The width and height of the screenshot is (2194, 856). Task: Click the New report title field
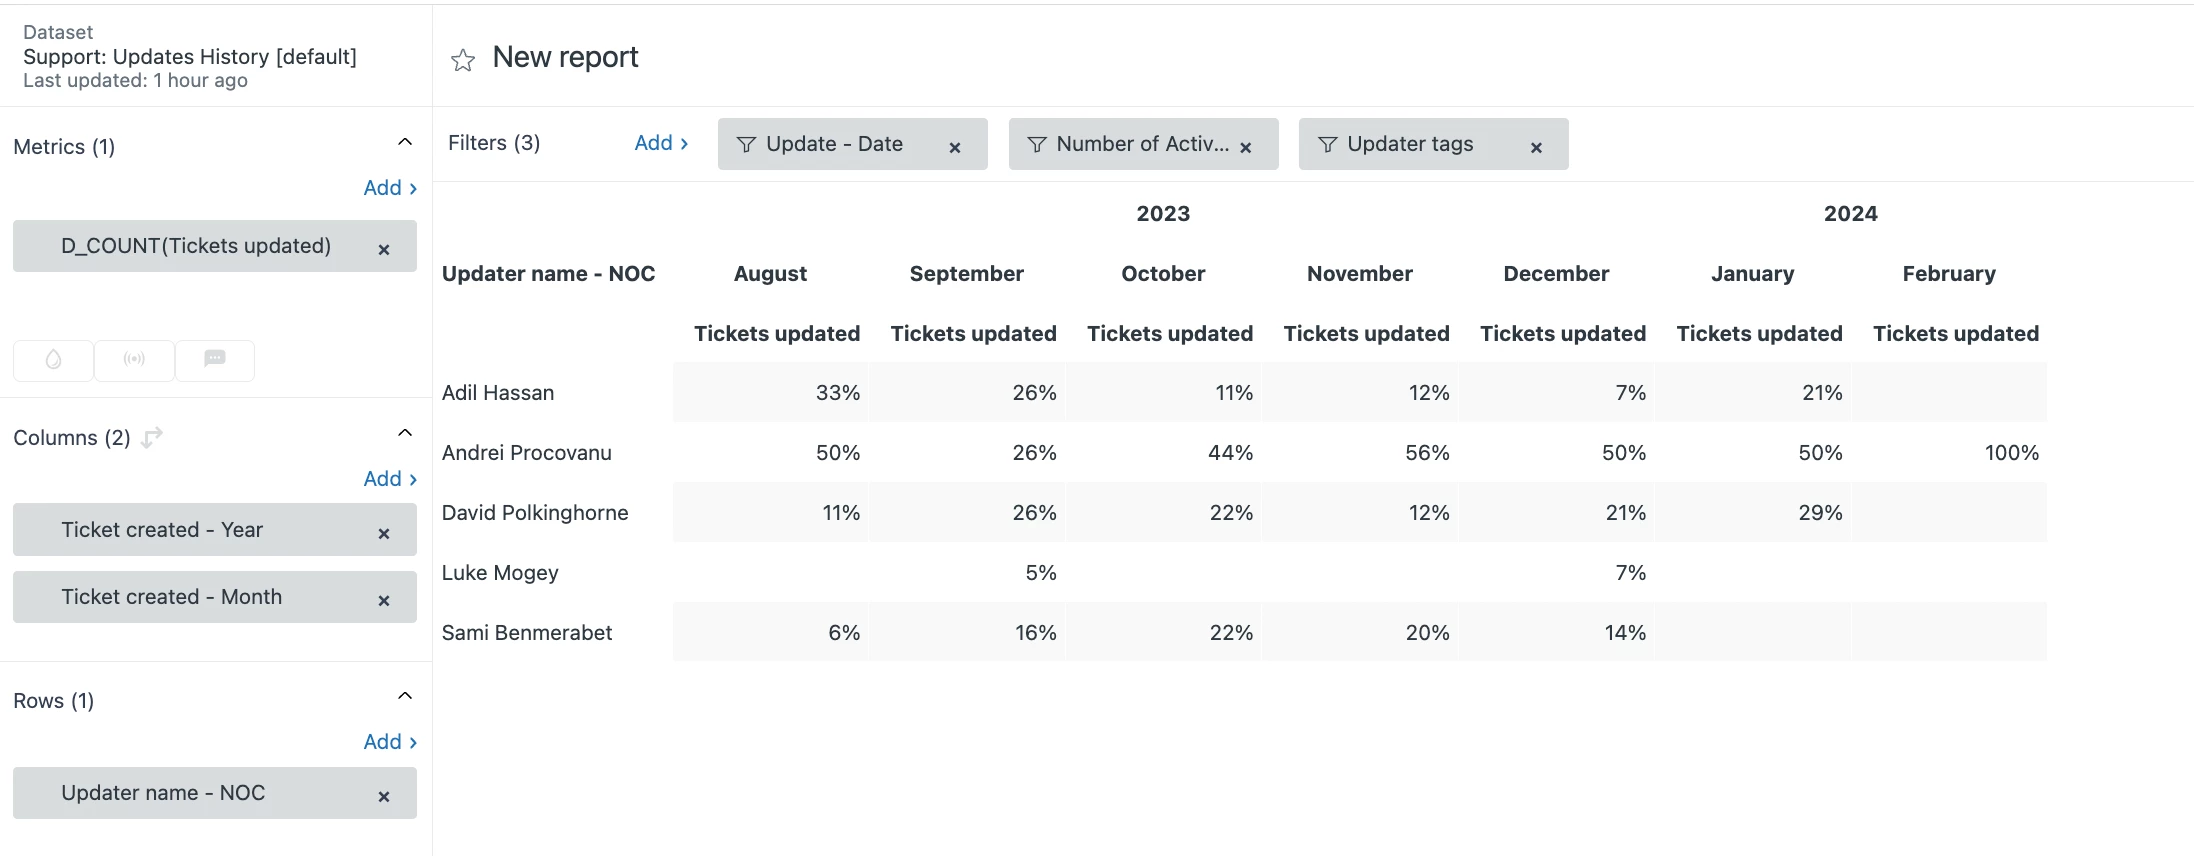pos(565,57)
